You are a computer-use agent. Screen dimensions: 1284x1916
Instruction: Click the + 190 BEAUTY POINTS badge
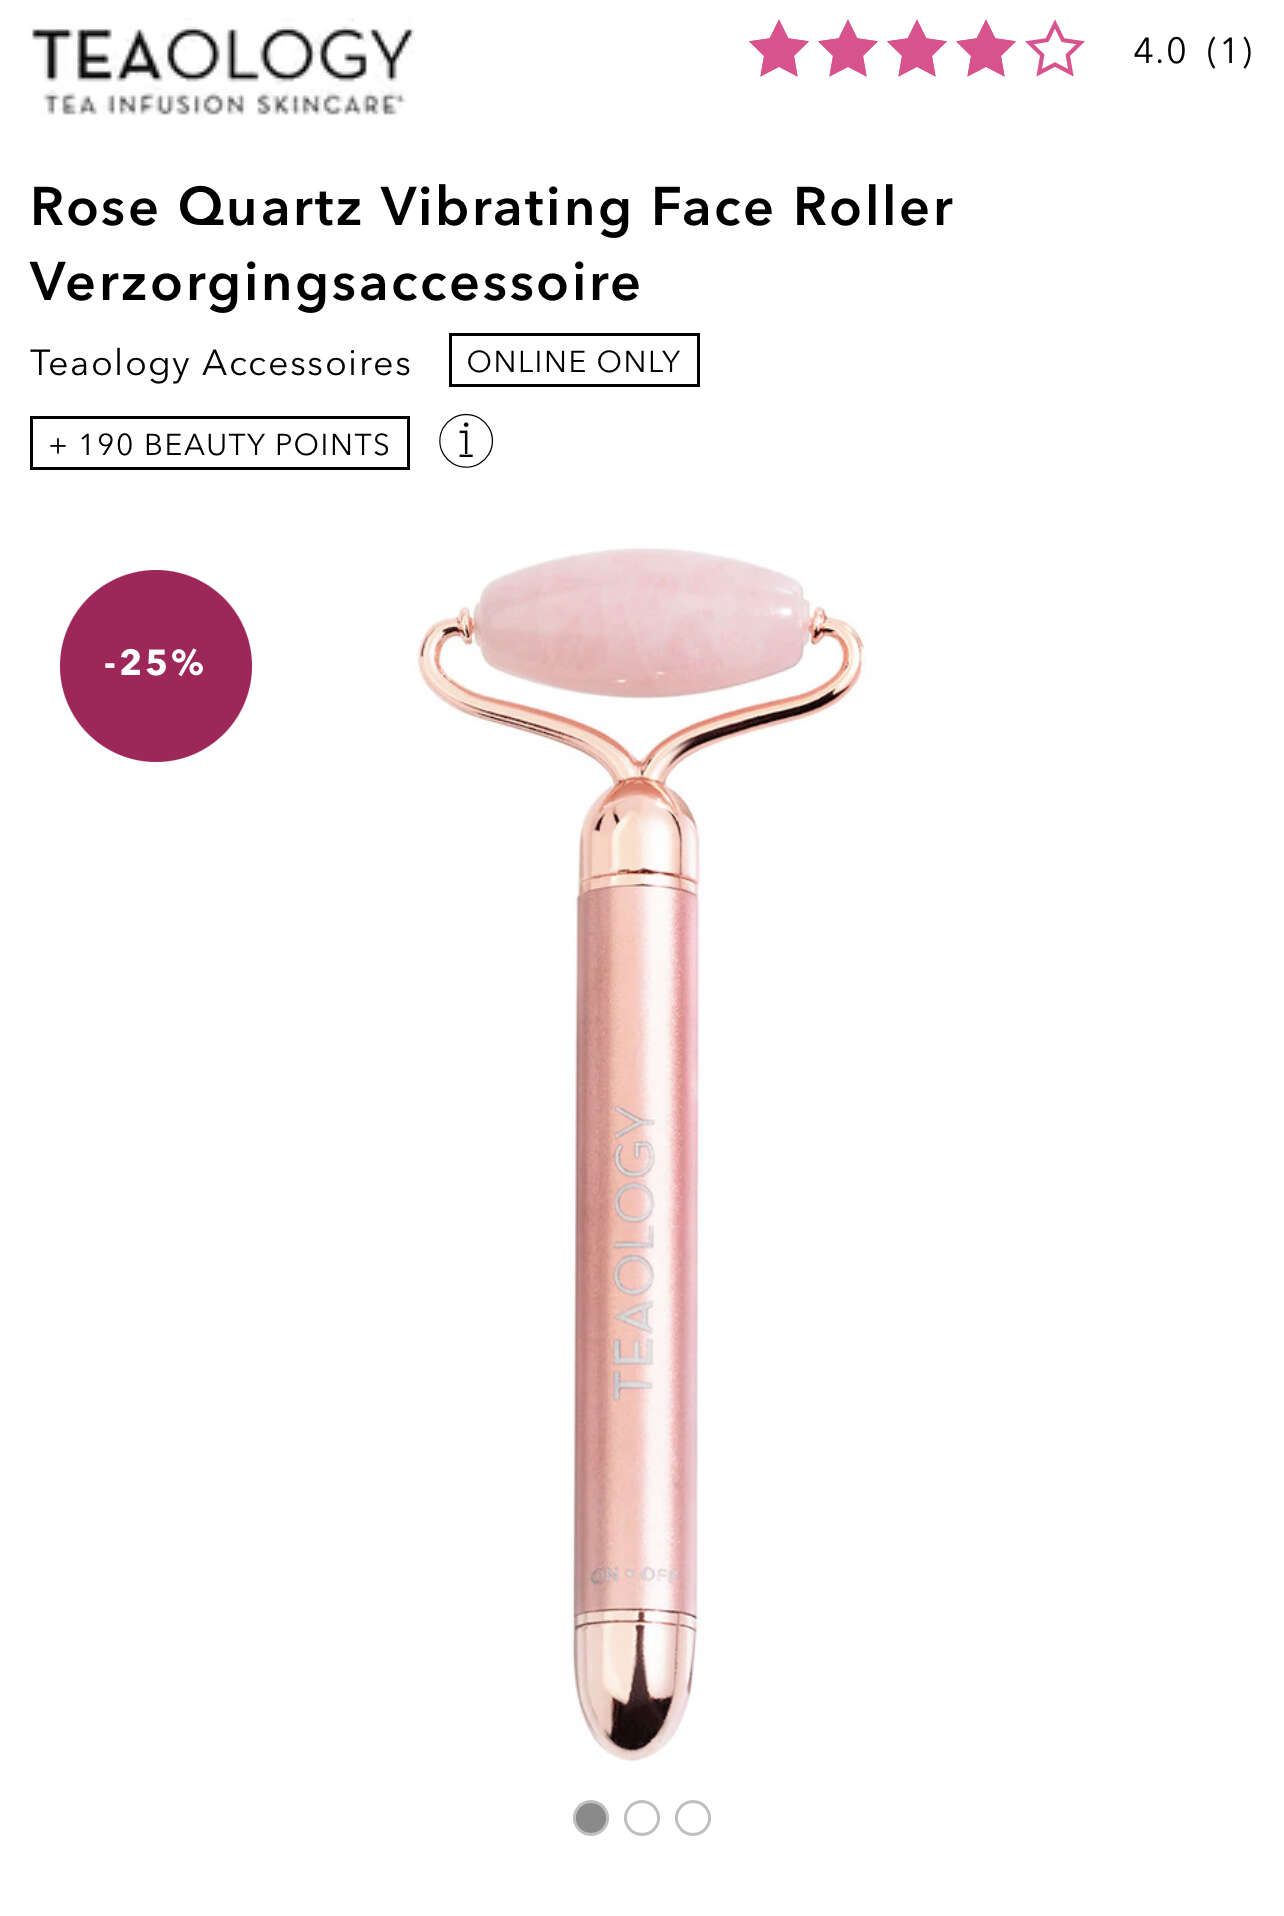tap(220, 443)
